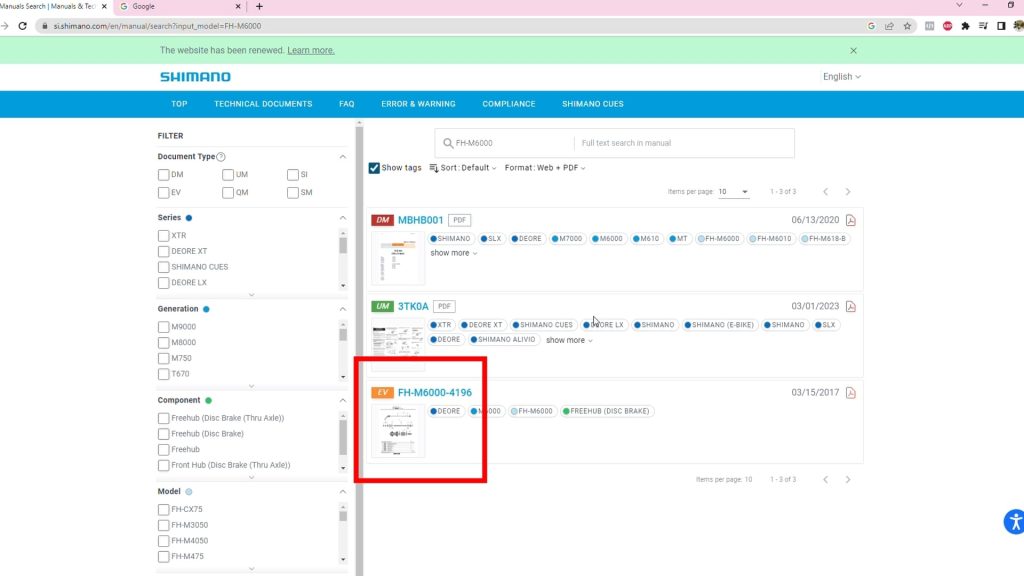Open TECHNICAL DOCUMENTS in the nav bar

point(263,104)
